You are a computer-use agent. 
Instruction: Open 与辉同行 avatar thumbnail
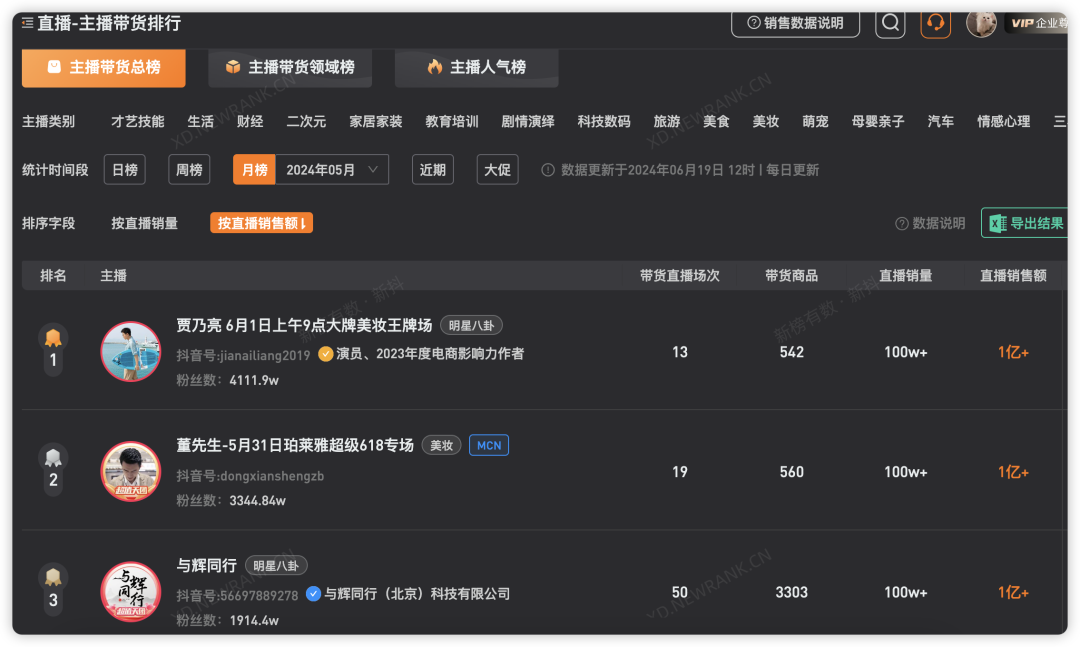pos(131,591)
